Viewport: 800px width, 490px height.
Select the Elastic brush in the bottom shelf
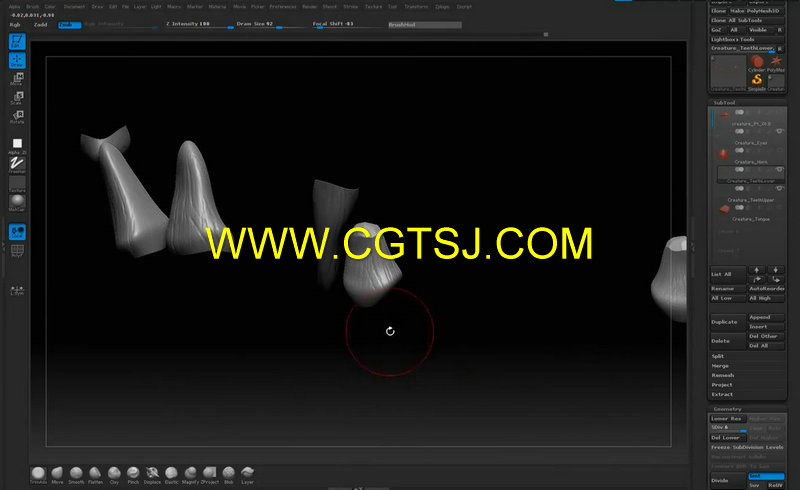tap(171, 475)
